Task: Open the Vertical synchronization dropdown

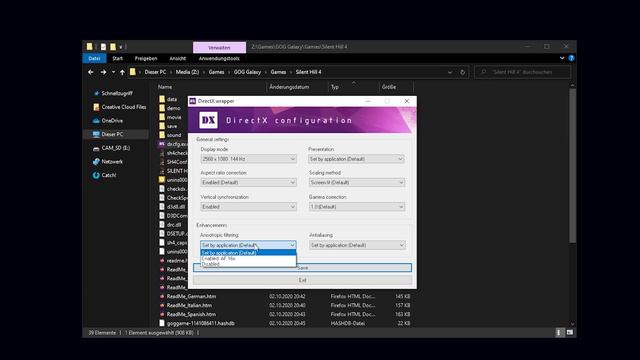Action: 248,207
